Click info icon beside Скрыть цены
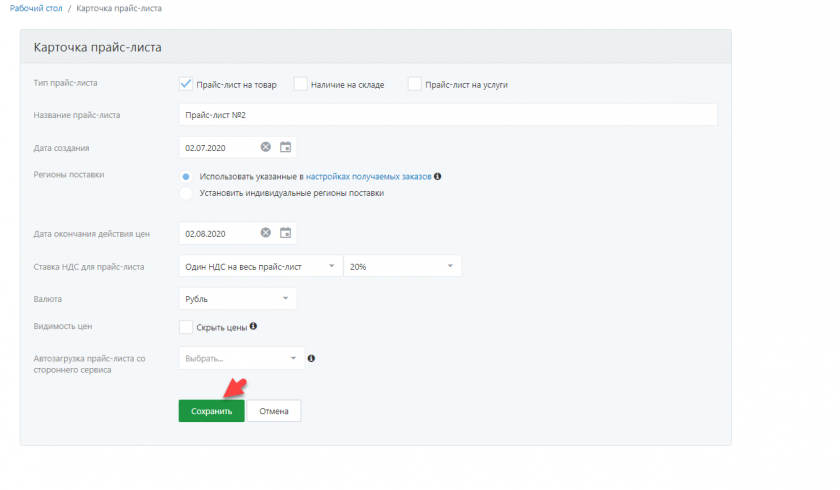 [254, 326]
